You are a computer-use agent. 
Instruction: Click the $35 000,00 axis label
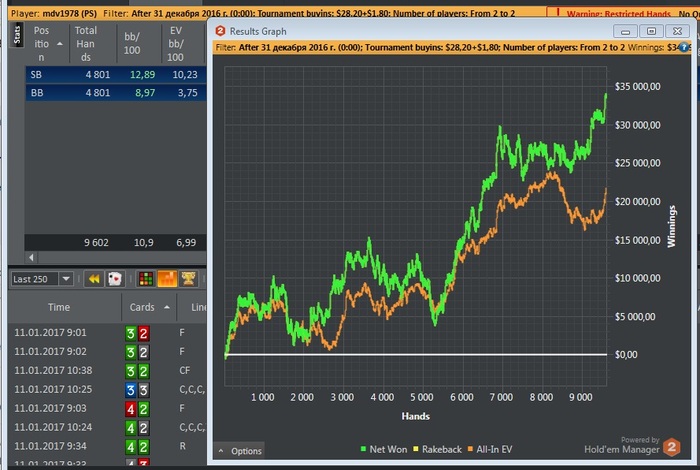[x=638, y=87]
